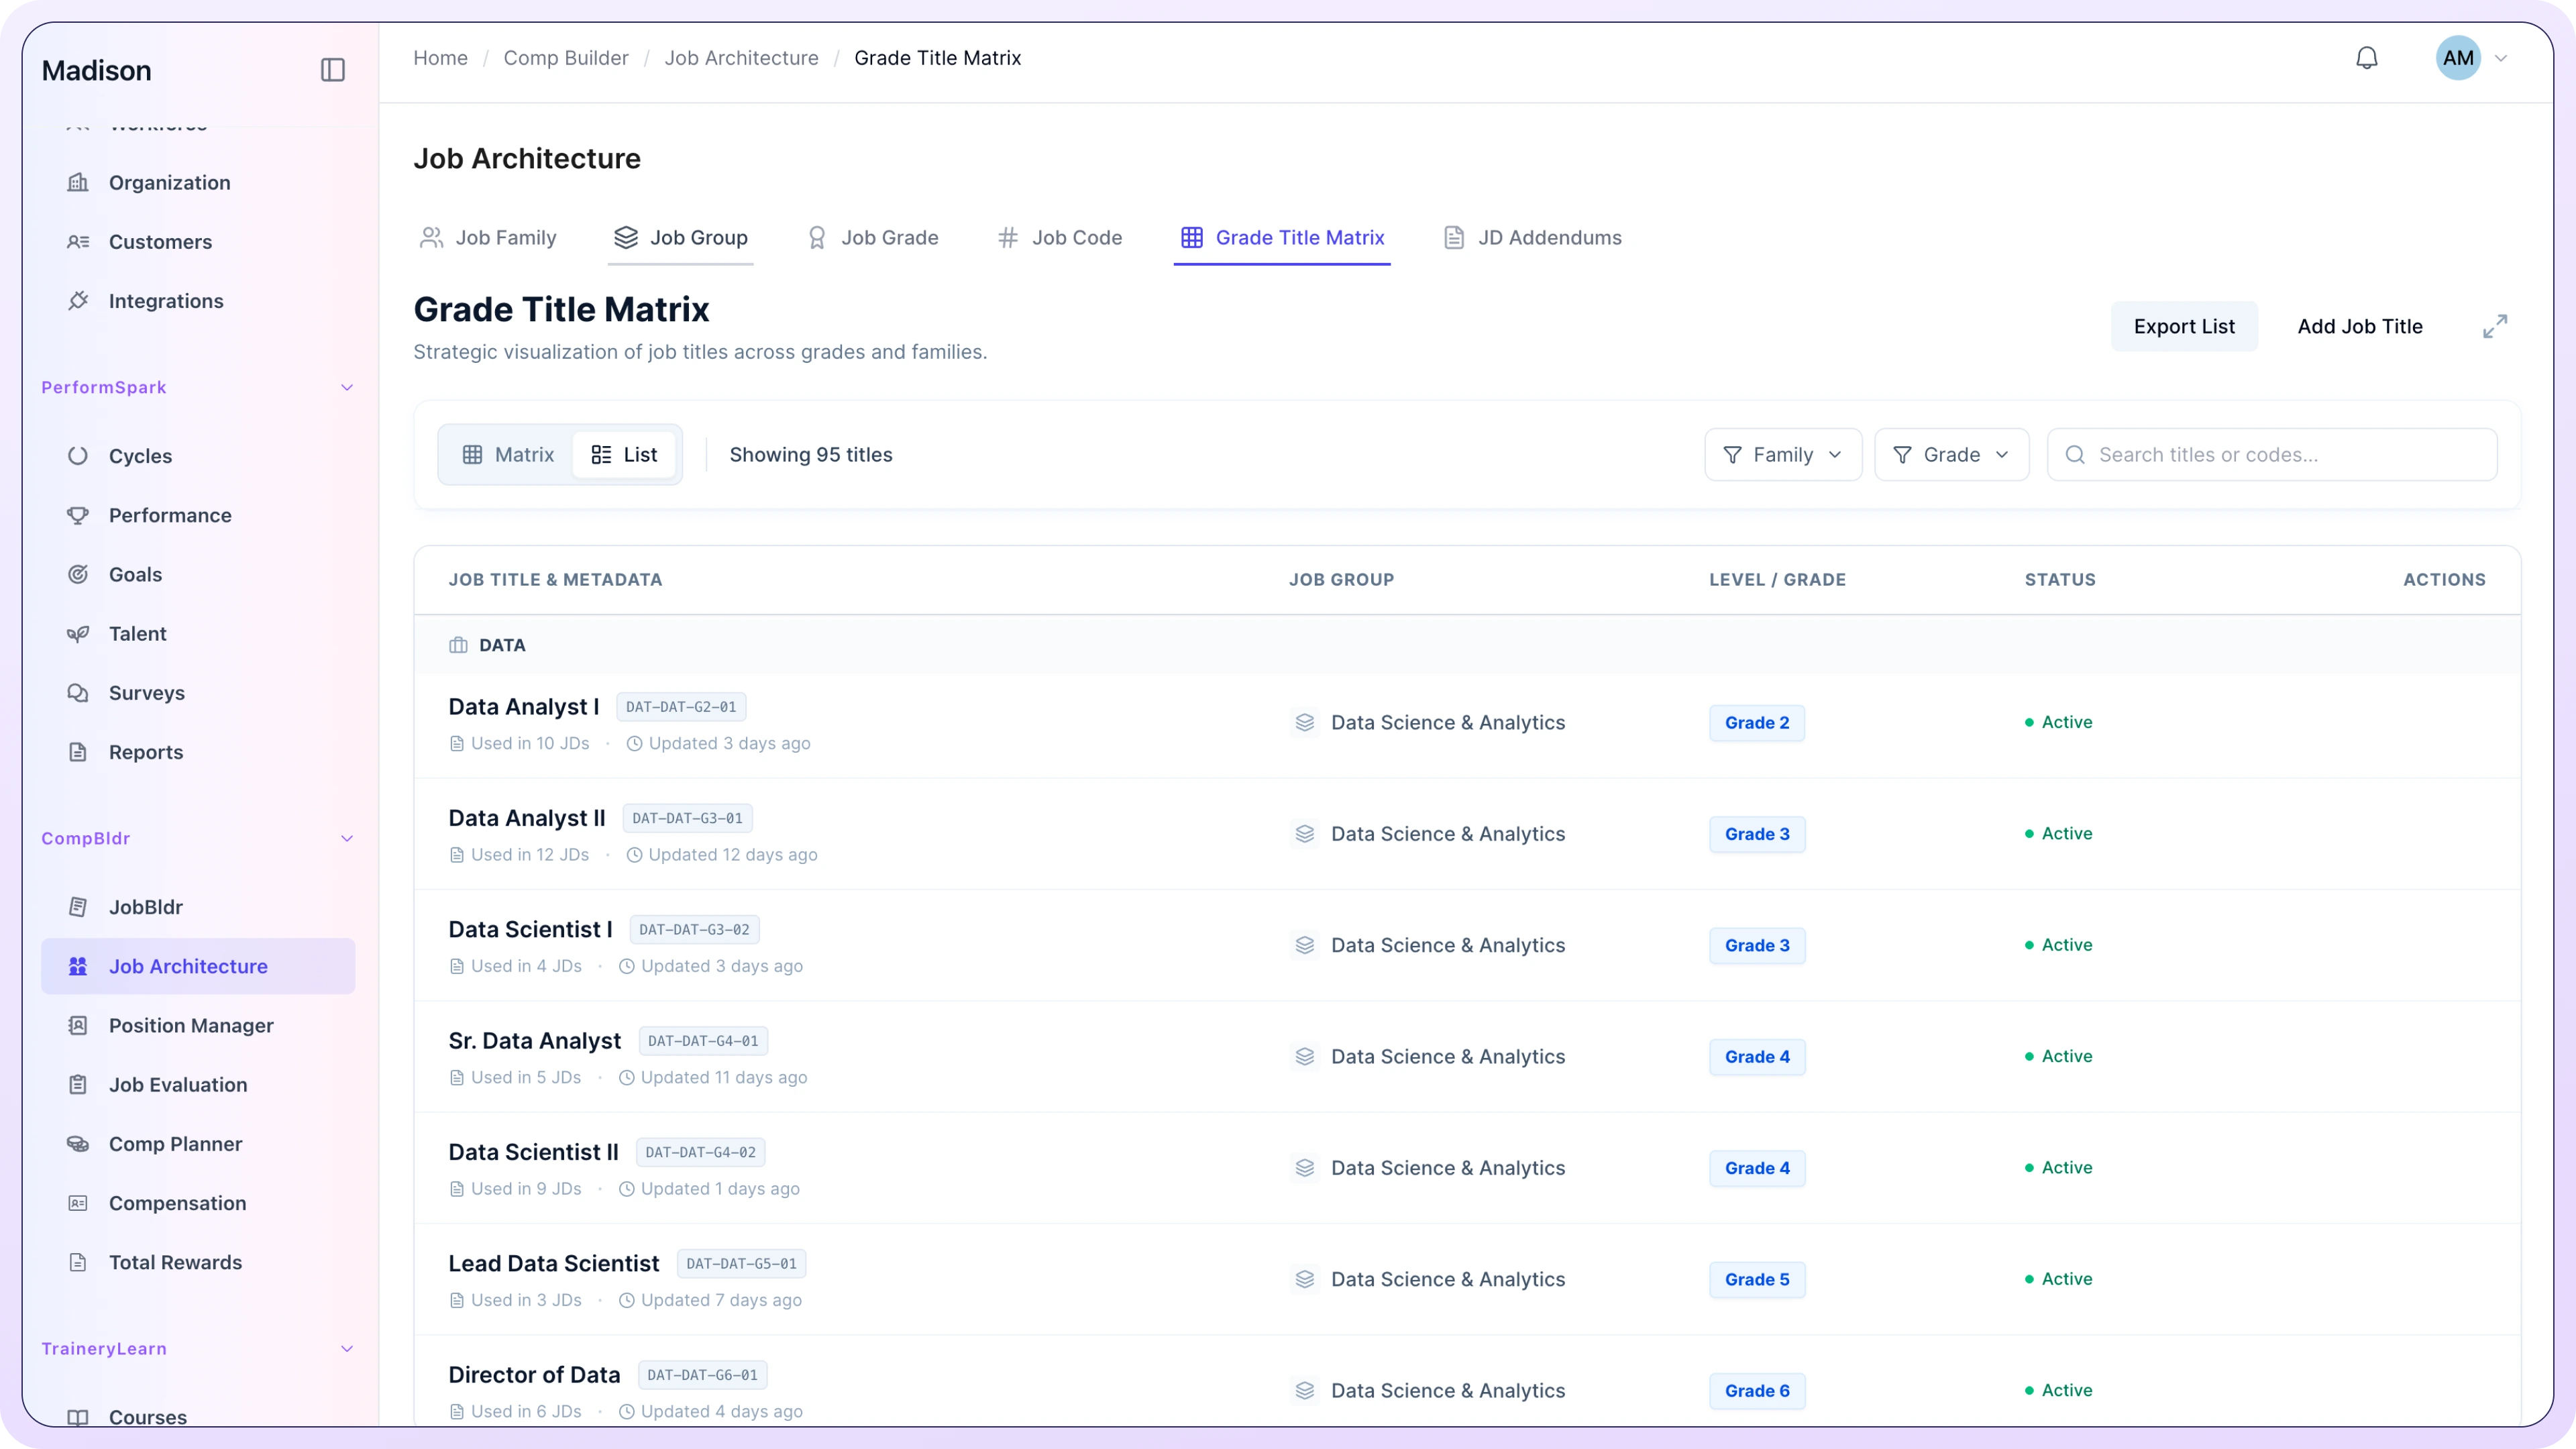Open Performance trophy icon in sidebar
The width and height of the screenshot is (2576, 1449).
coord(78,515)
